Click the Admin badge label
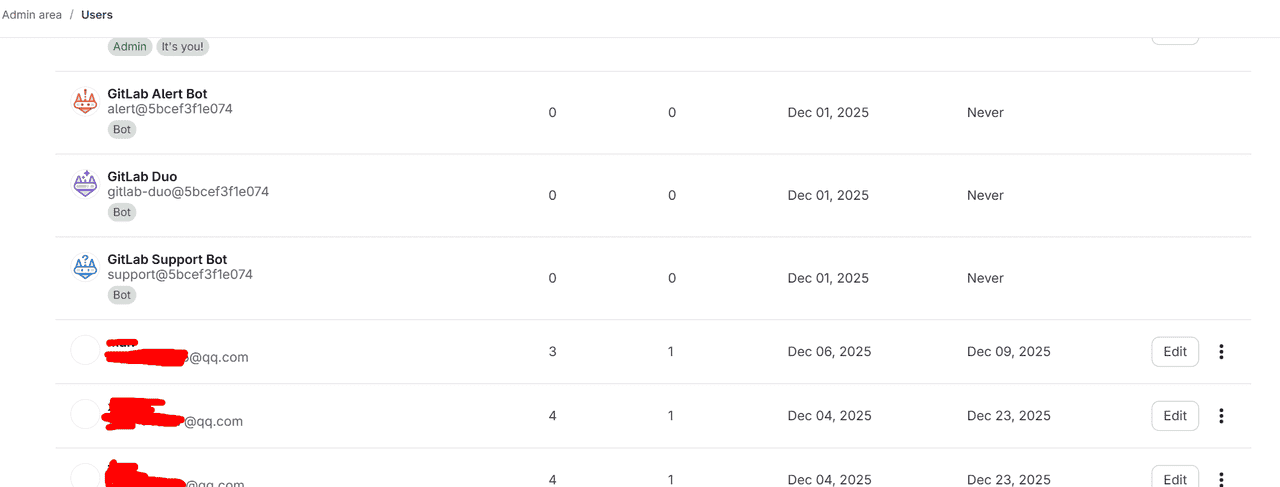Image resolution: width=1280 pixels, height=487 pixels. pos(129,47)
